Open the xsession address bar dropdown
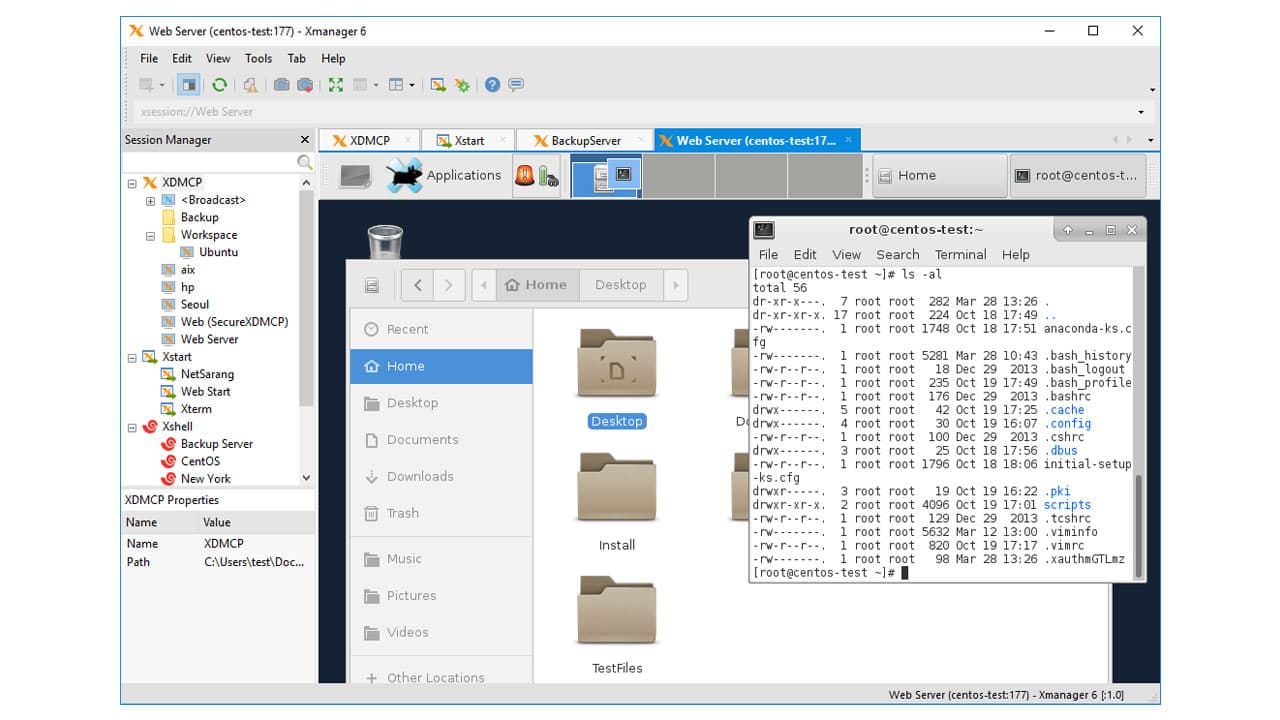The width and height of the screenshot is (1280, 720). [1141, 111]
